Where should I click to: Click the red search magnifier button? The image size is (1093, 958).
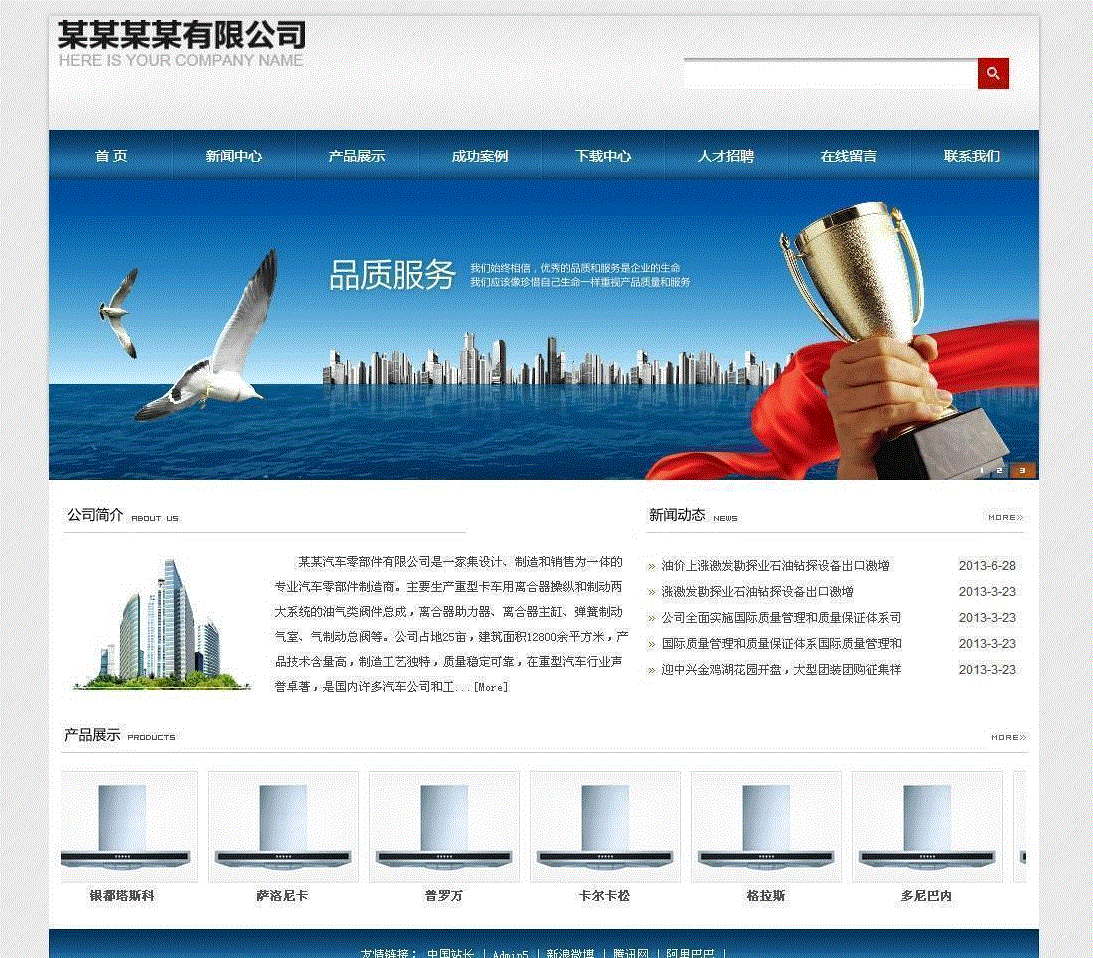point(992,73)
